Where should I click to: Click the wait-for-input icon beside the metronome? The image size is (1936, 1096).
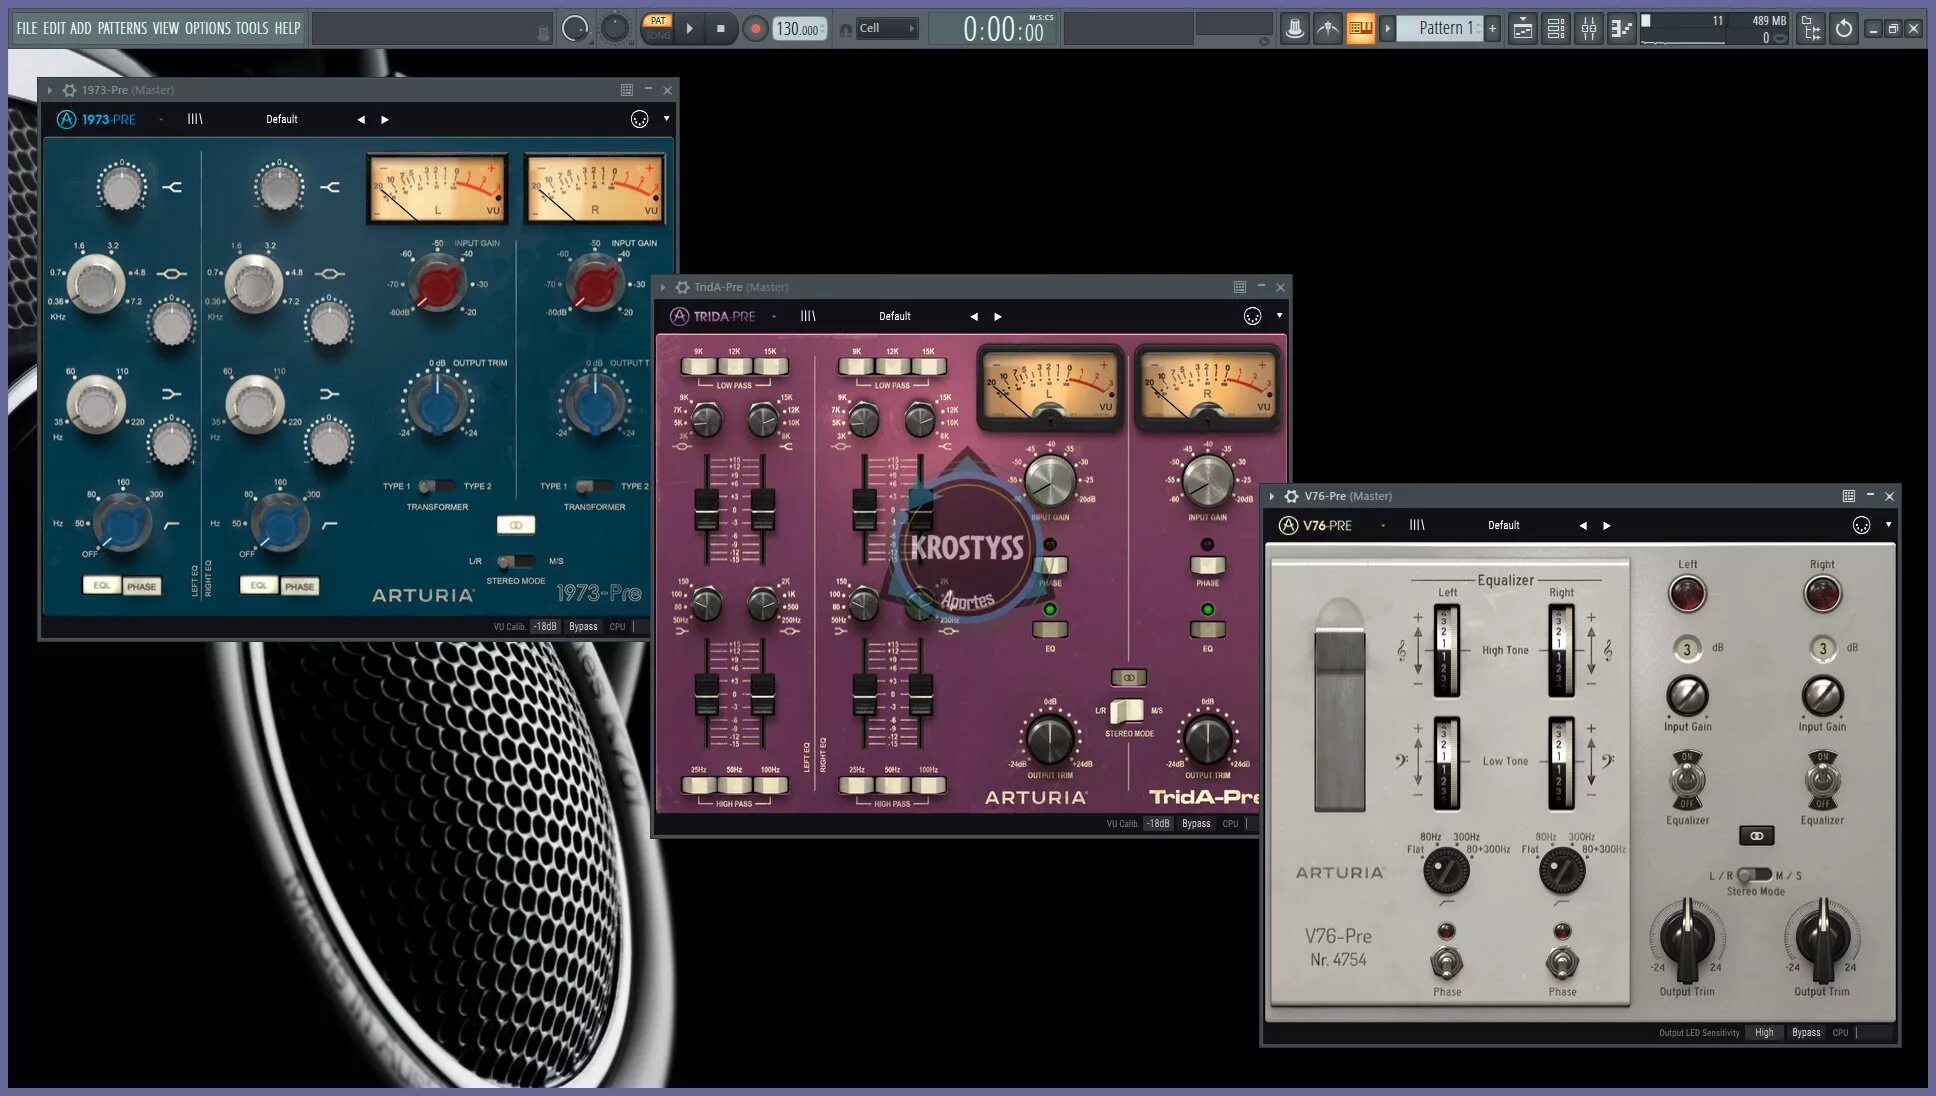pyautogui.click(x=1327, y=28)
